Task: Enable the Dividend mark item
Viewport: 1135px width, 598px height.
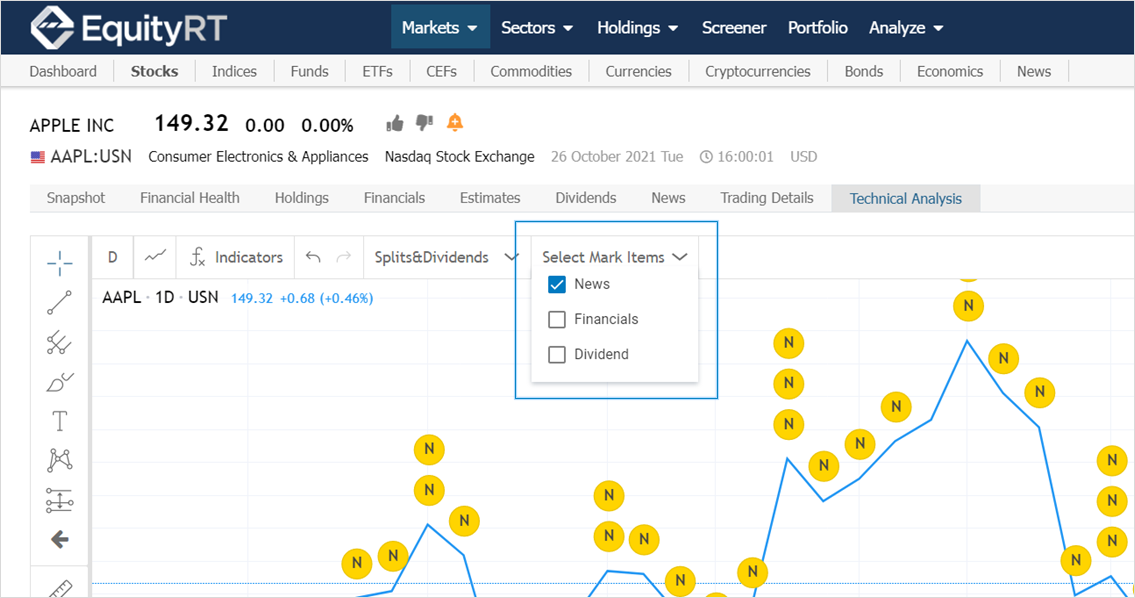Action: (x=557, y=354)
